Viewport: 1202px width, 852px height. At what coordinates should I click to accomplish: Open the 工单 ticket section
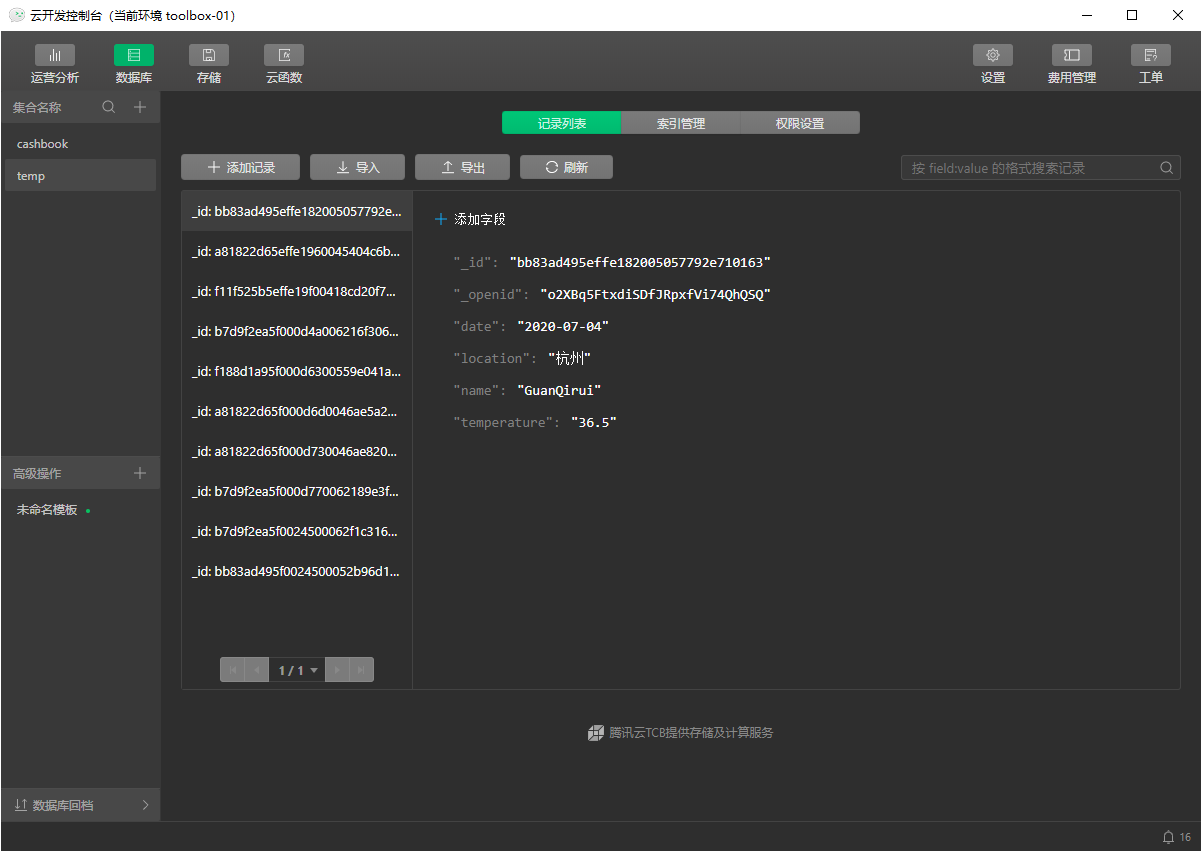point(1151,64)
